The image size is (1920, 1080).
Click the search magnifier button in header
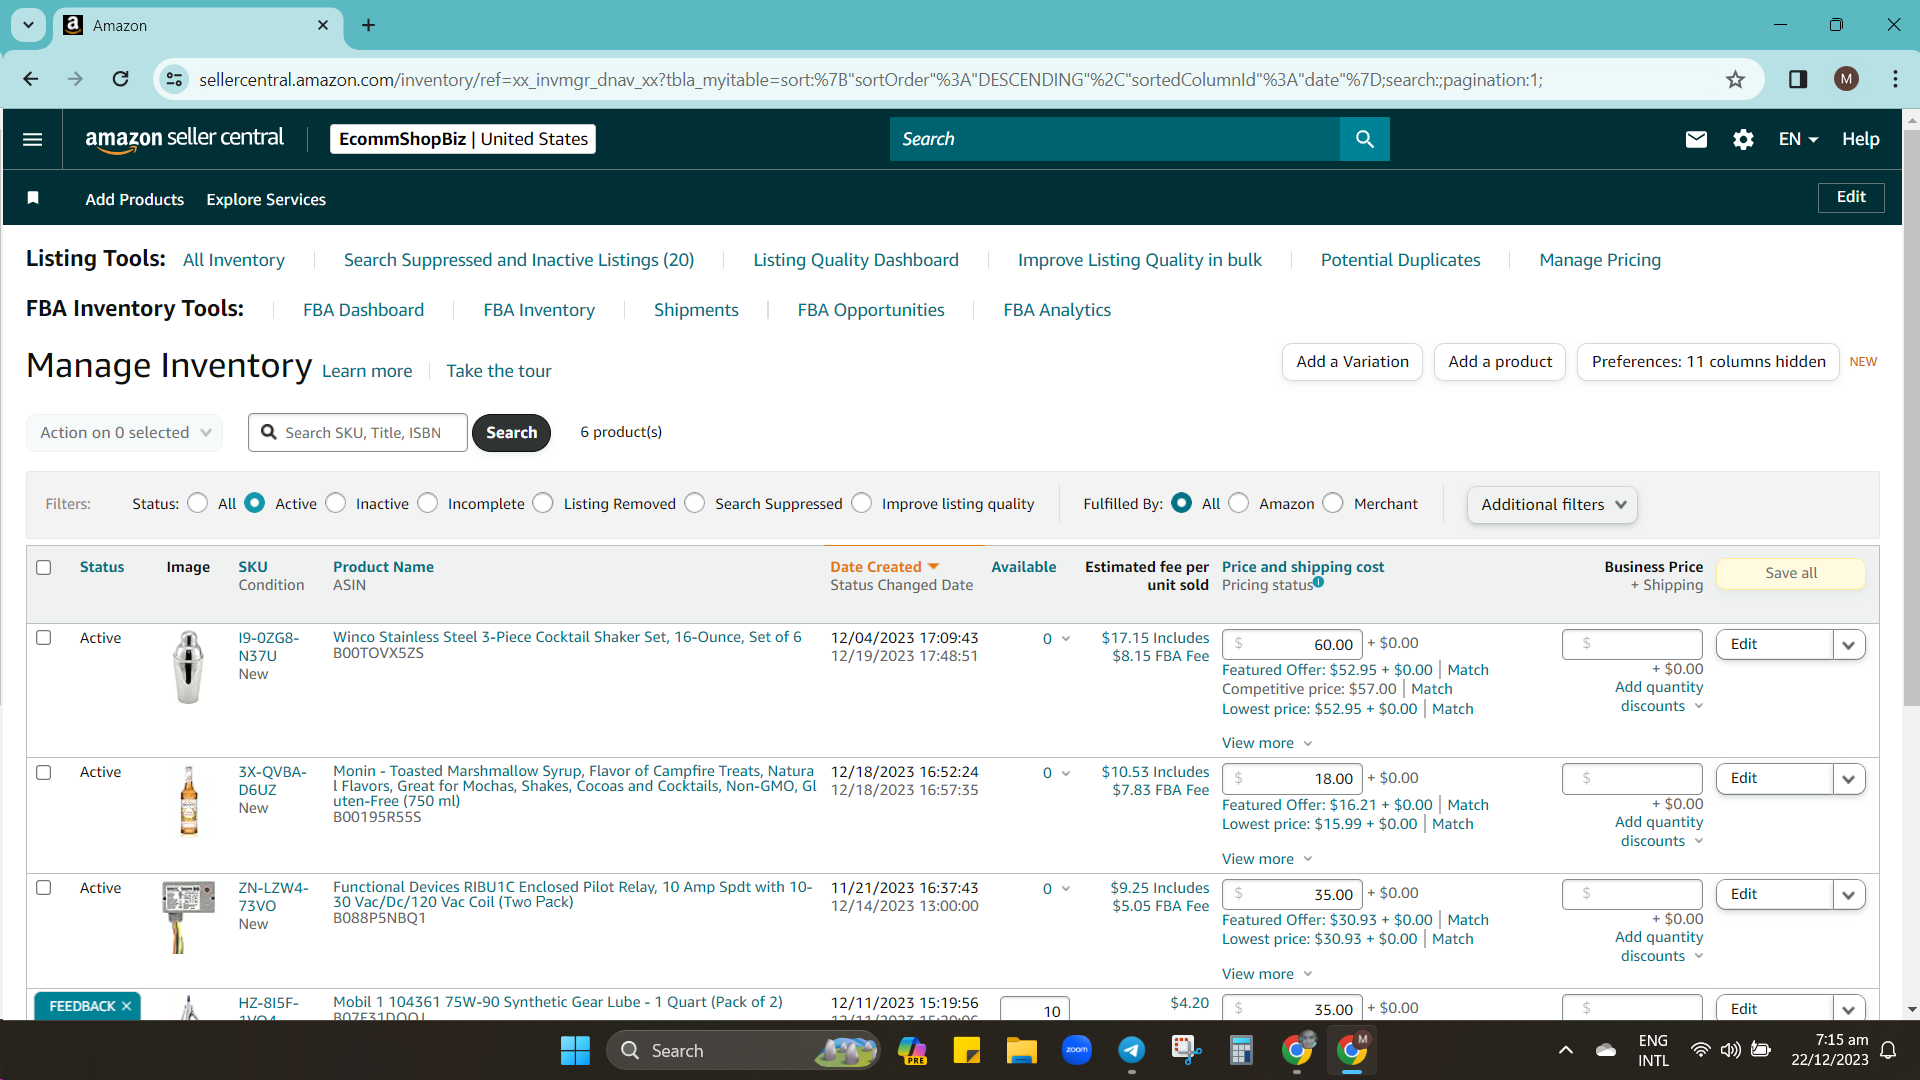tap(1364, 139)
